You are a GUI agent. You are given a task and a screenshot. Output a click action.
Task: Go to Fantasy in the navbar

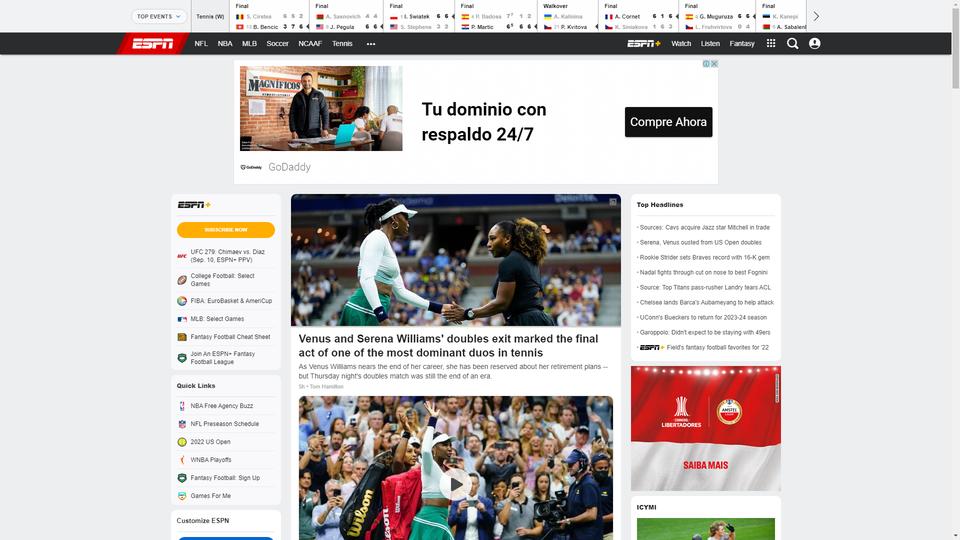pyautogui.click(x=742, y=43)
